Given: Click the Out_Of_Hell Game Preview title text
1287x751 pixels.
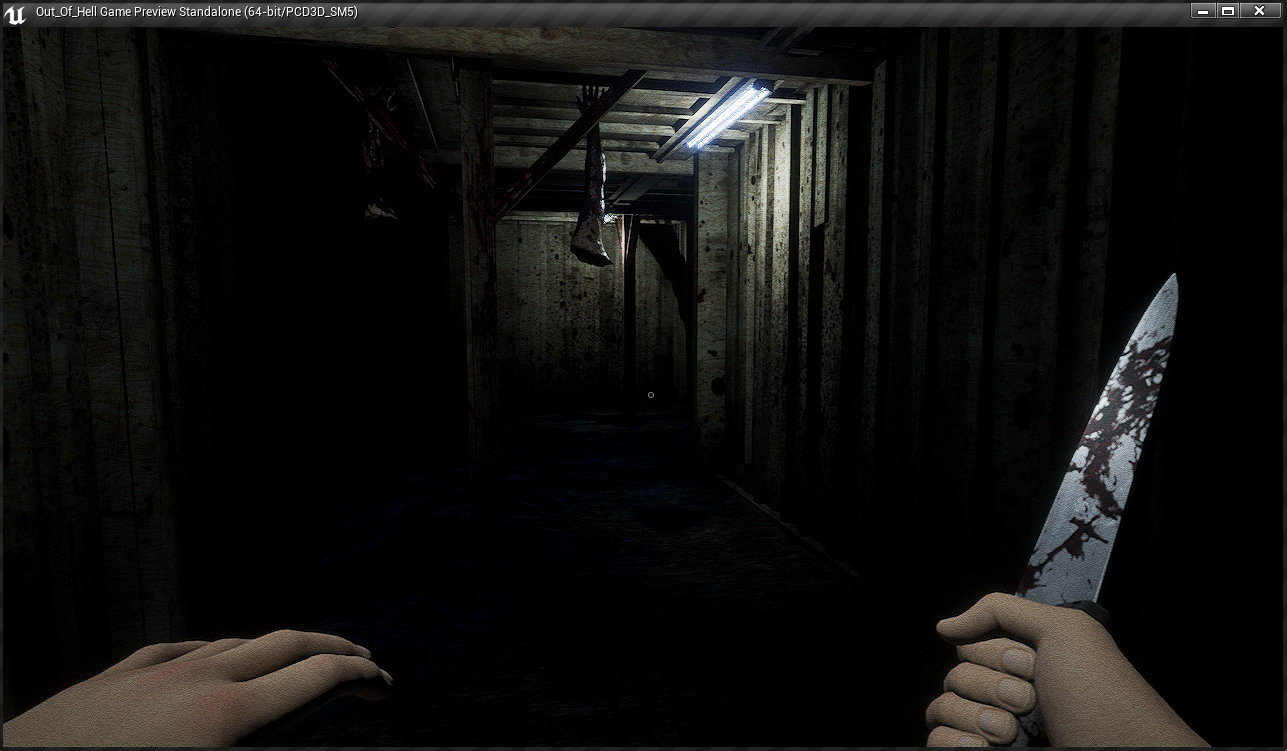Looking at the screenshot, I should 196,12.
